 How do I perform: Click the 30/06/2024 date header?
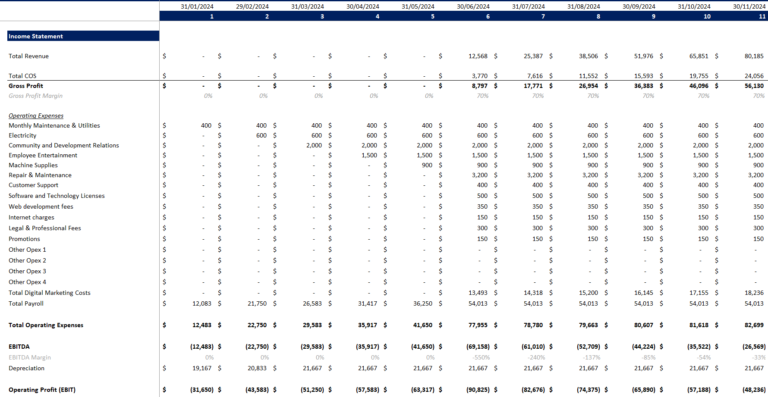tap(474, 7)
